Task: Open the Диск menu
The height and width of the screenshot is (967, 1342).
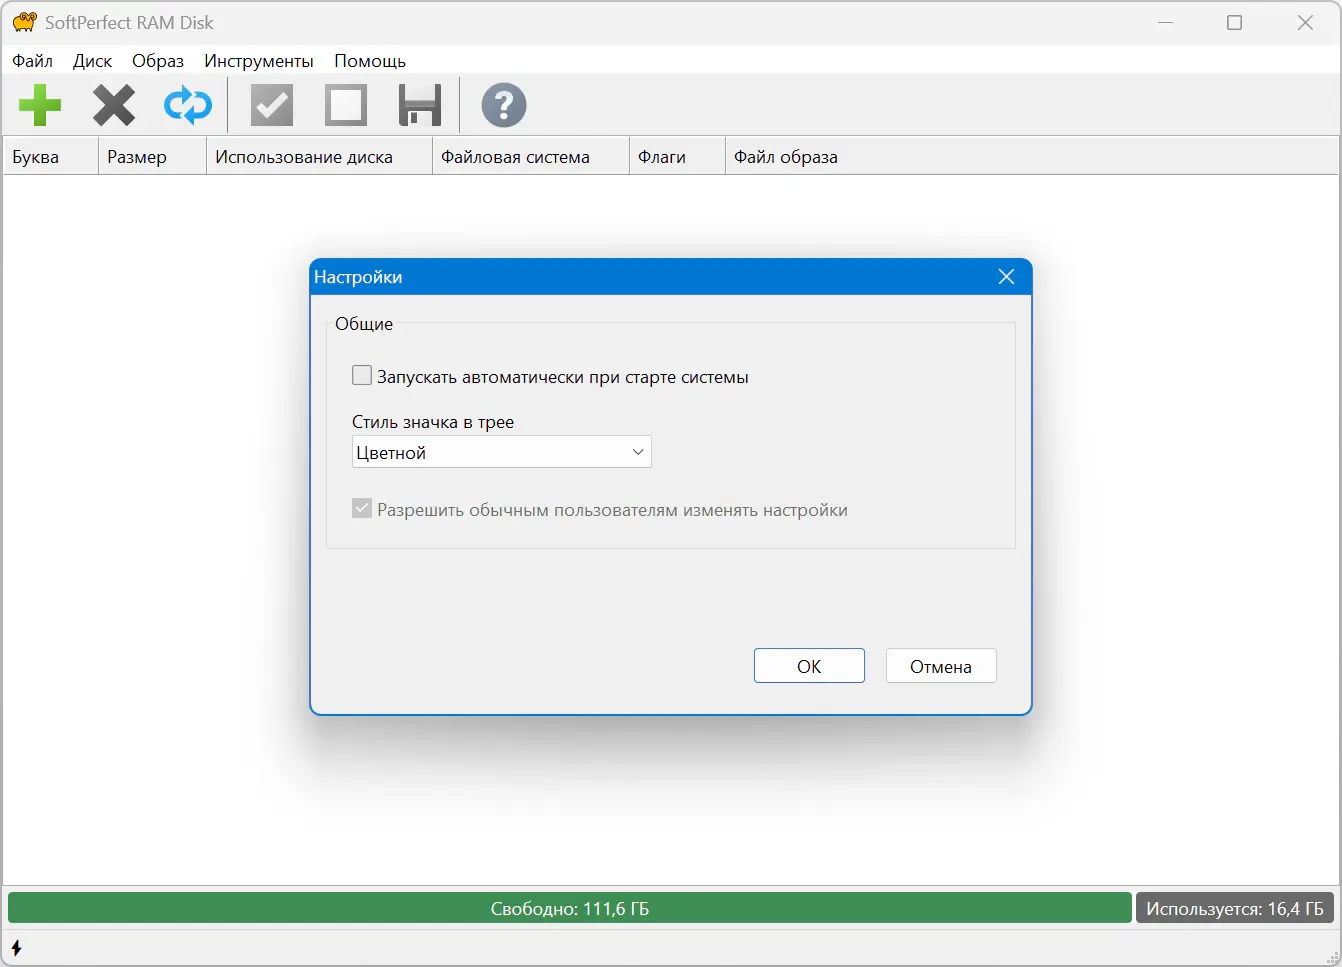Action: click(92, 61)
